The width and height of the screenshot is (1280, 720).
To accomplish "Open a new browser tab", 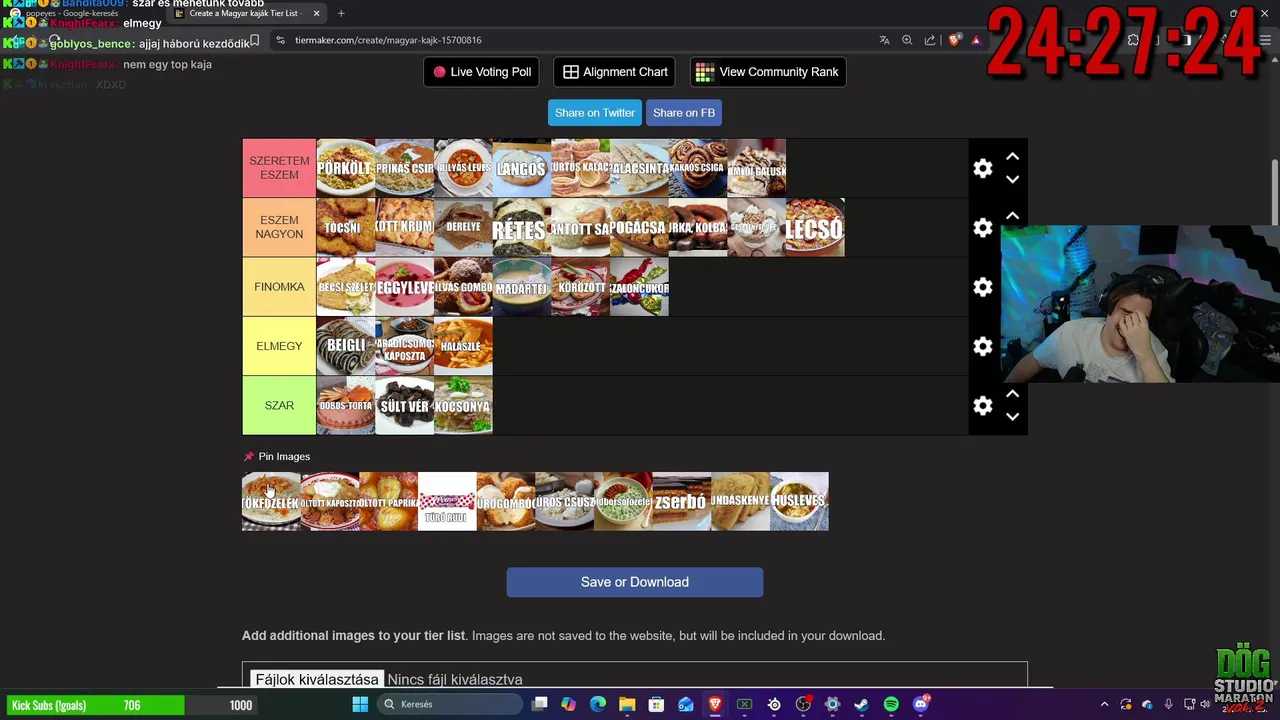I will (341, 13).
